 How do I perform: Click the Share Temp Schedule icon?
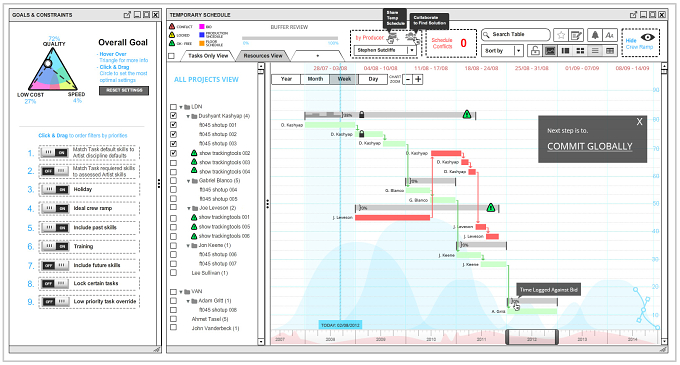(x=392, y=38)
